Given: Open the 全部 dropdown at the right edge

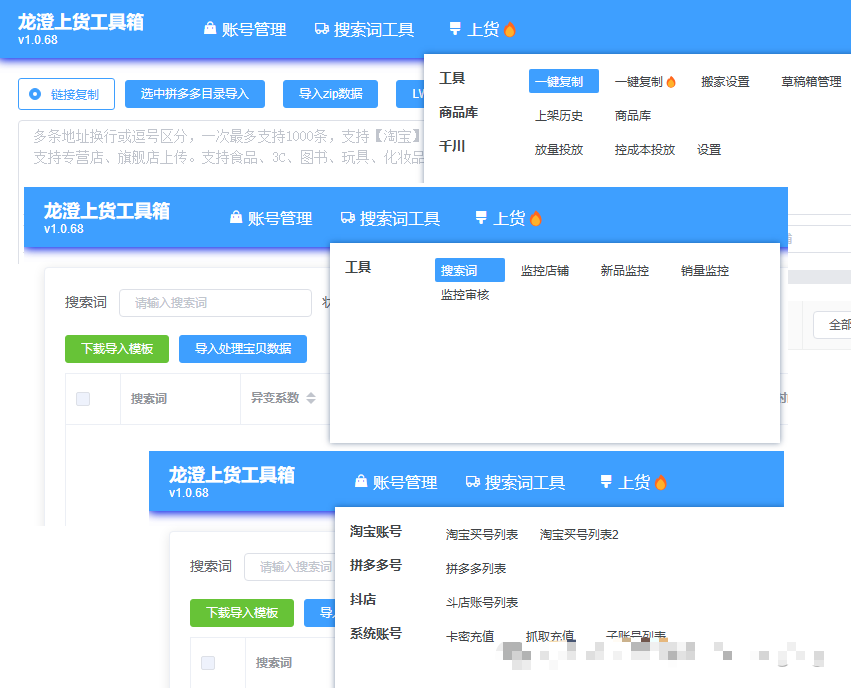Looking at the screenshot, I should pyautogui.click(x=834, y=325).
